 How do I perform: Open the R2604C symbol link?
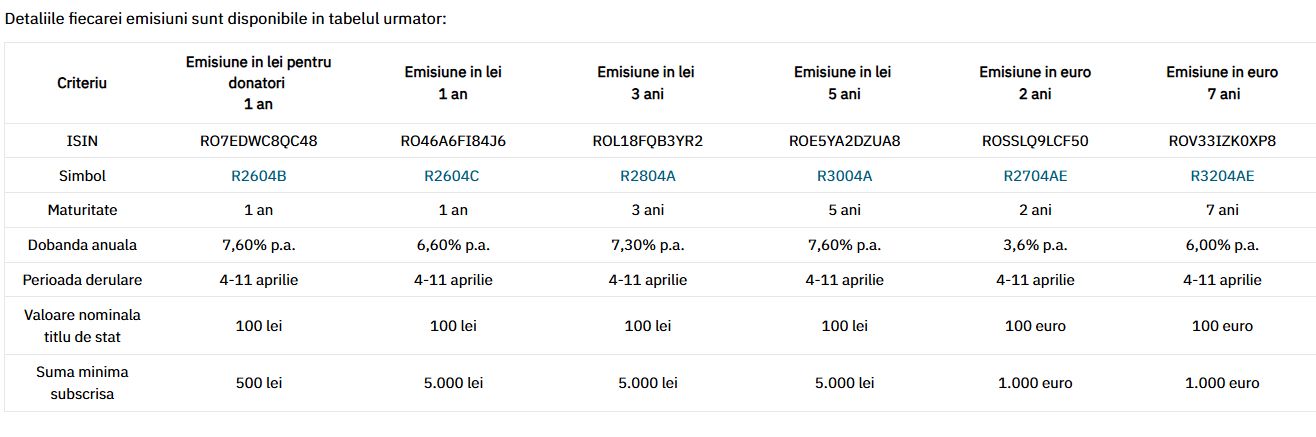(x=453, y=176)
